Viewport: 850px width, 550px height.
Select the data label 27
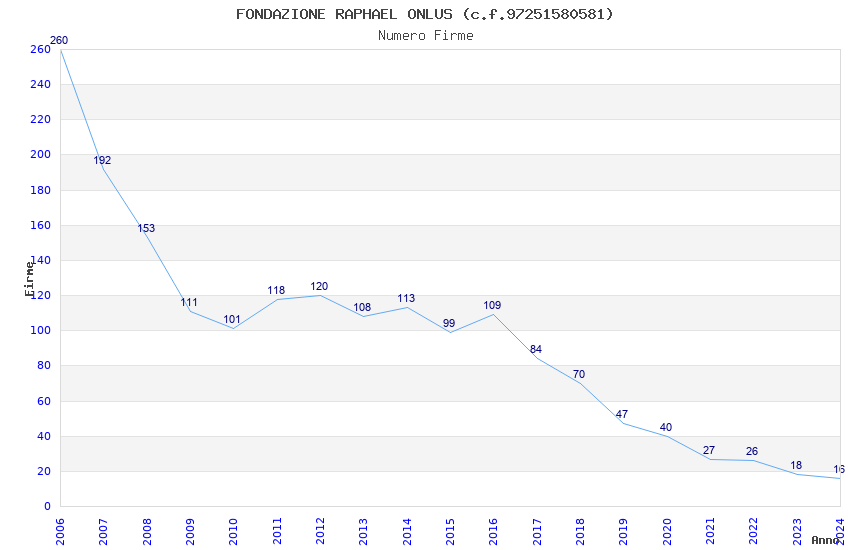coord(709,450)
